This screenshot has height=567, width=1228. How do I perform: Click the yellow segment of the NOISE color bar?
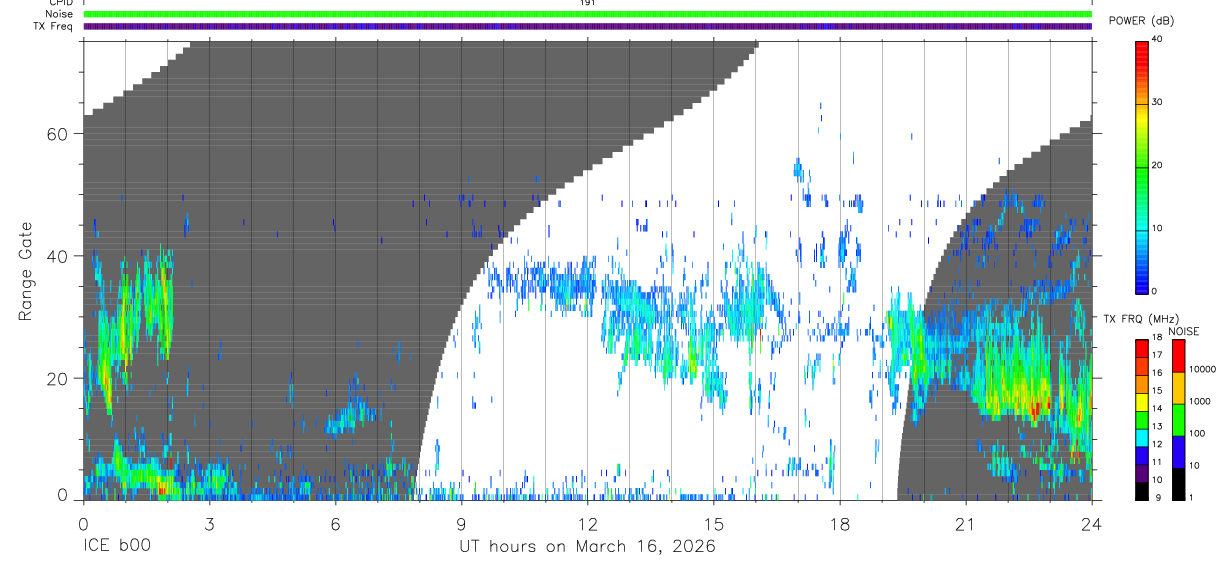tap(1178, 386)
